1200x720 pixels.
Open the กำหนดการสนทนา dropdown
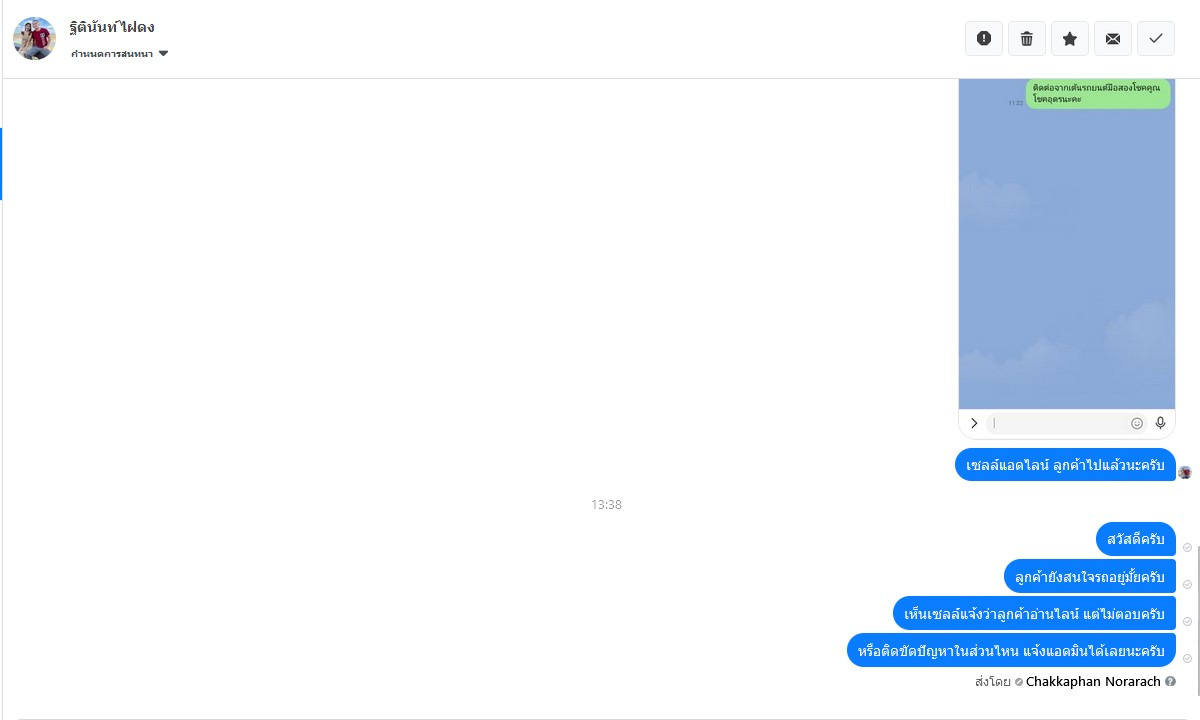pyautogui.click(x=119, y=54)
